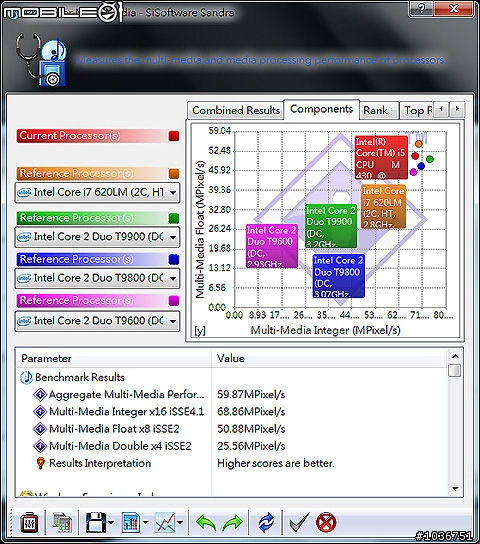Open the partially visible Top tab
This screenshot has height=544, width=480.
click(417, 111)
